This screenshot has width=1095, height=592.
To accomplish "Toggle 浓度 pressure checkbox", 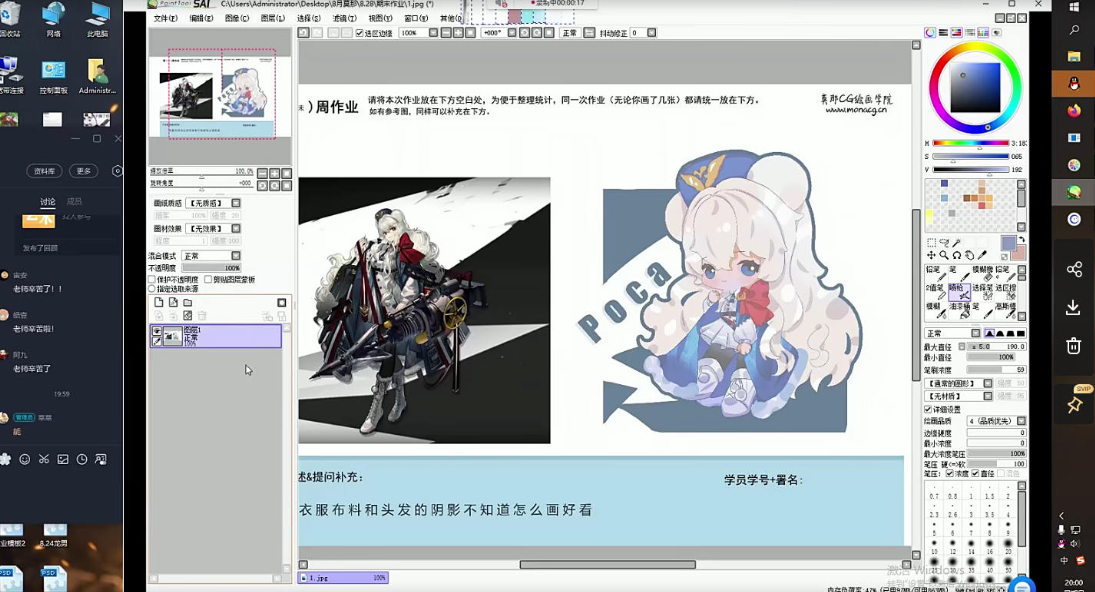I will pos(950,473).
